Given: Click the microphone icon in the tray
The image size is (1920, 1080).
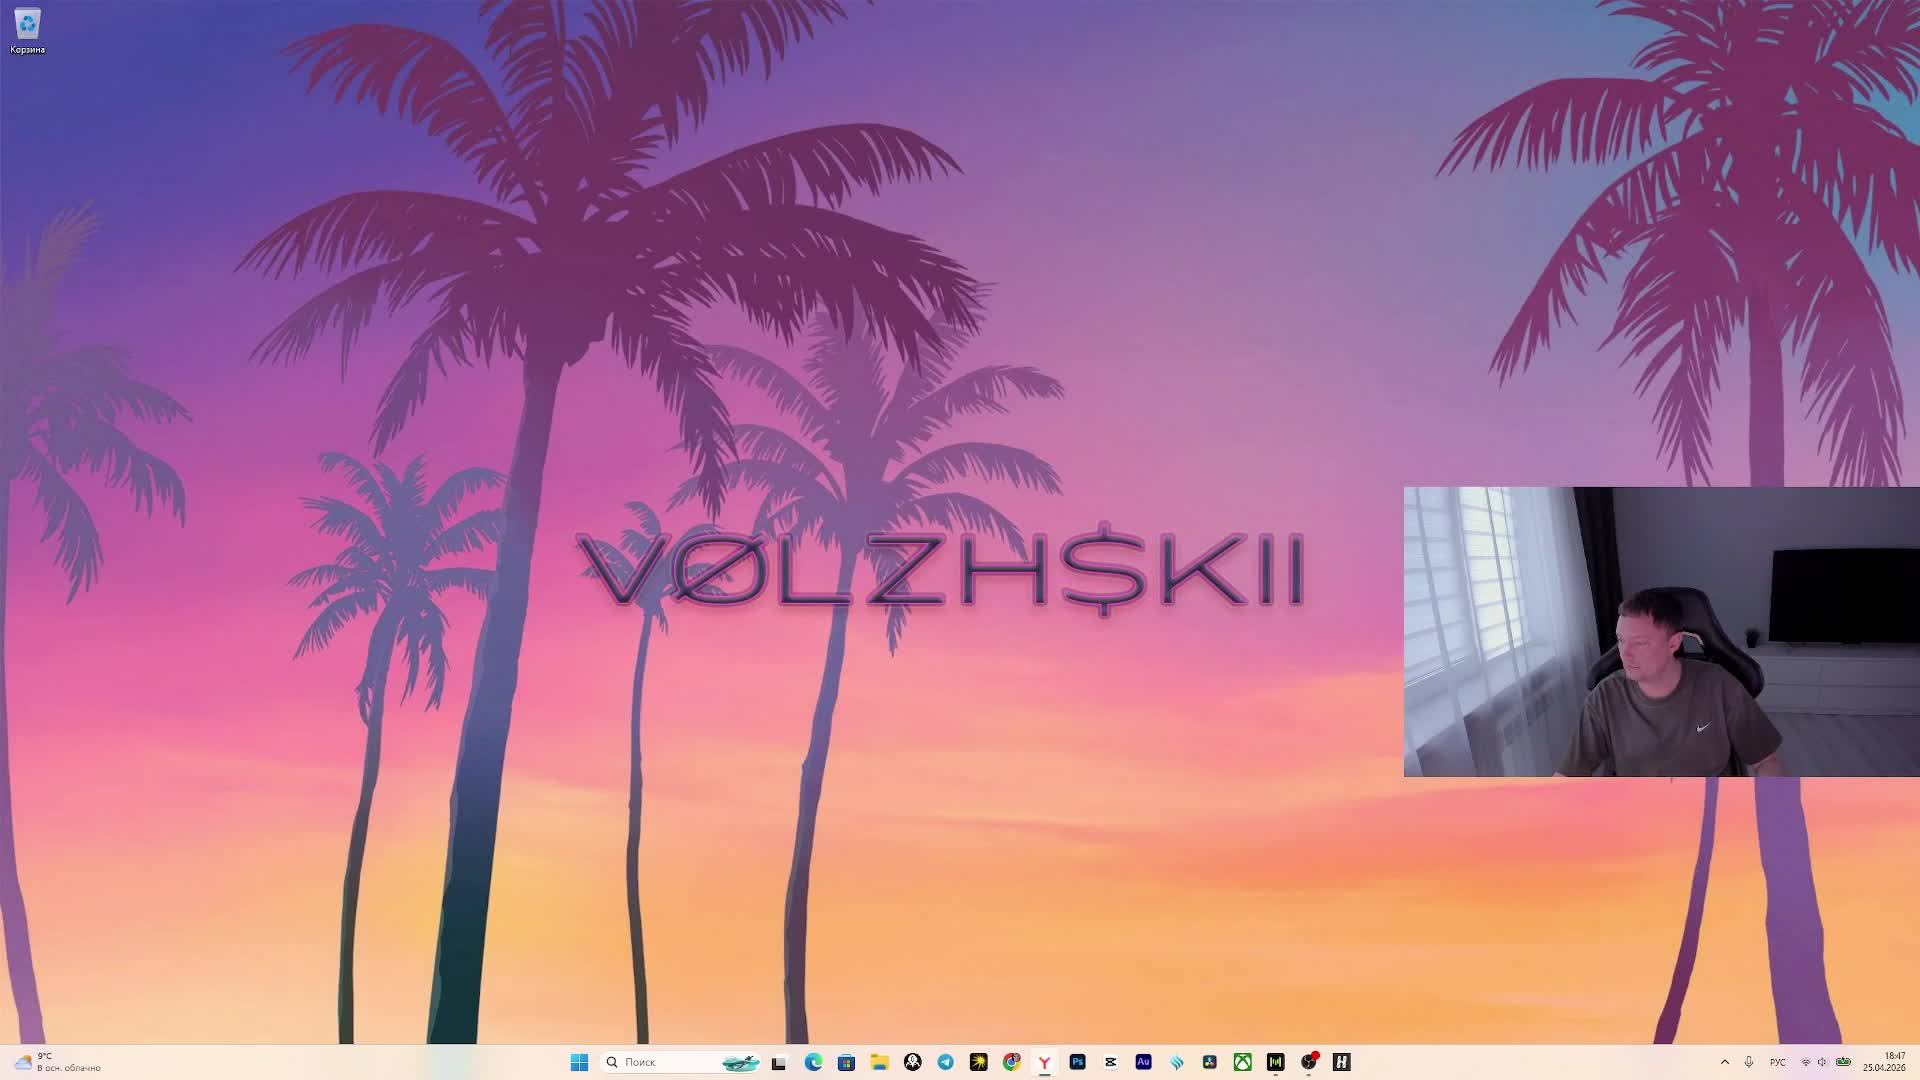Looking at the screenshot, I should tap(1749, 1062).
